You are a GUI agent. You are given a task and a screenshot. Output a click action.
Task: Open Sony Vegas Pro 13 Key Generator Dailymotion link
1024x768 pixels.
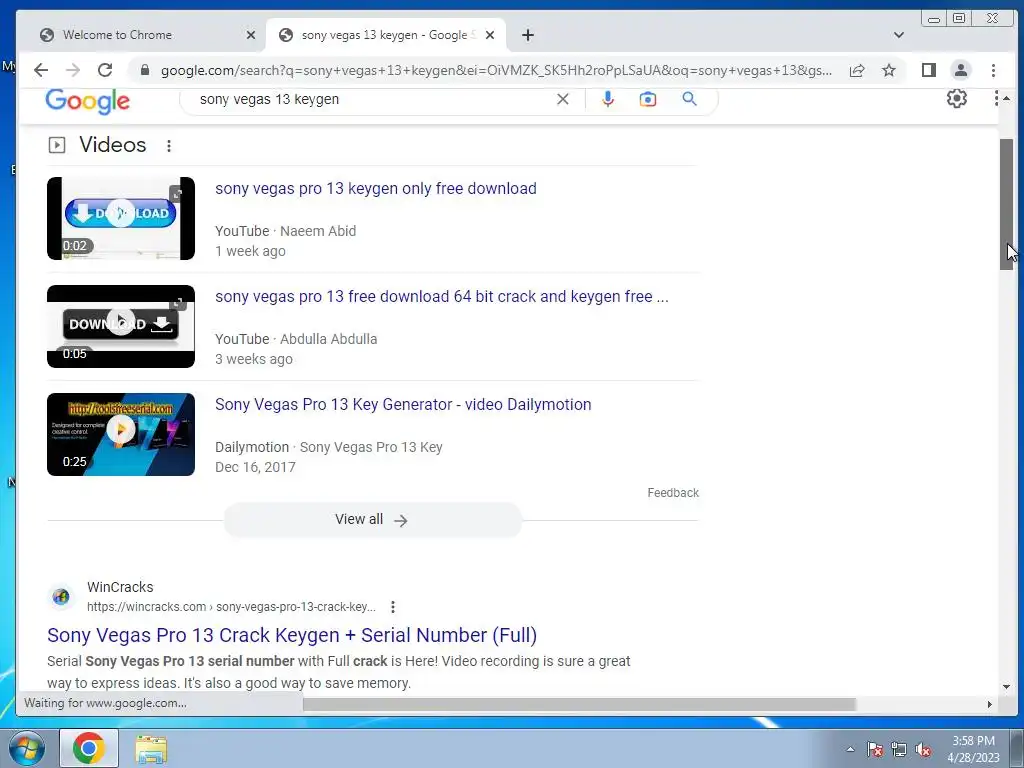click(x=403, y=405)
